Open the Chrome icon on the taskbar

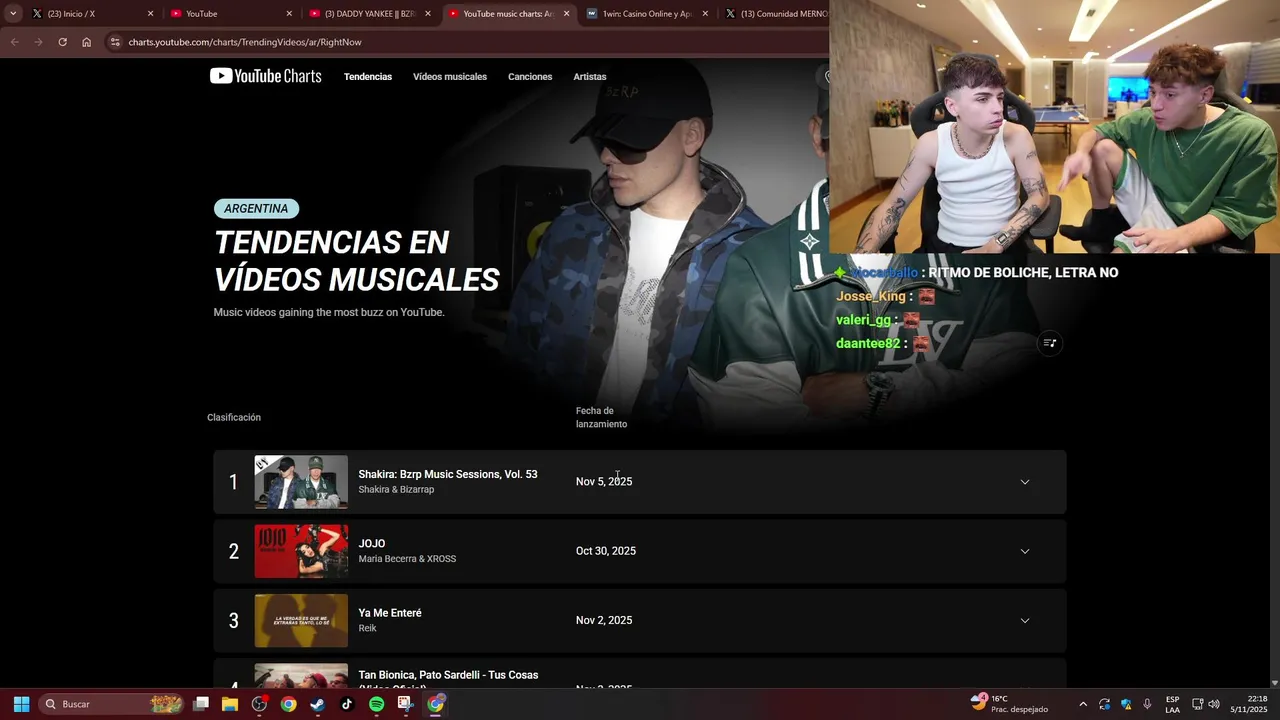click(288, 704)
